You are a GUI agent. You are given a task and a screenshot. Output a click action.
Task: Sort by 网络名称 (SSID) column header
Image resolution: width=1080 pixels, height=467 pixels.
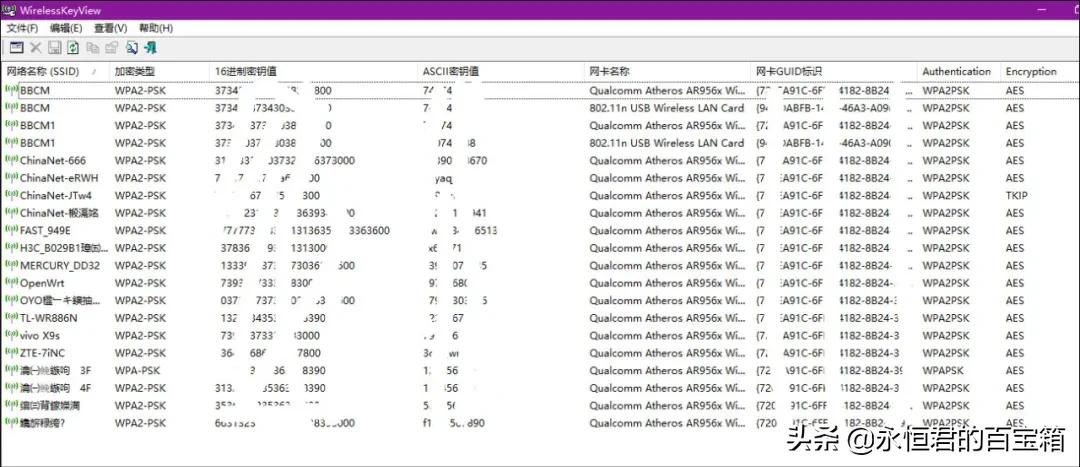[56, 72]
